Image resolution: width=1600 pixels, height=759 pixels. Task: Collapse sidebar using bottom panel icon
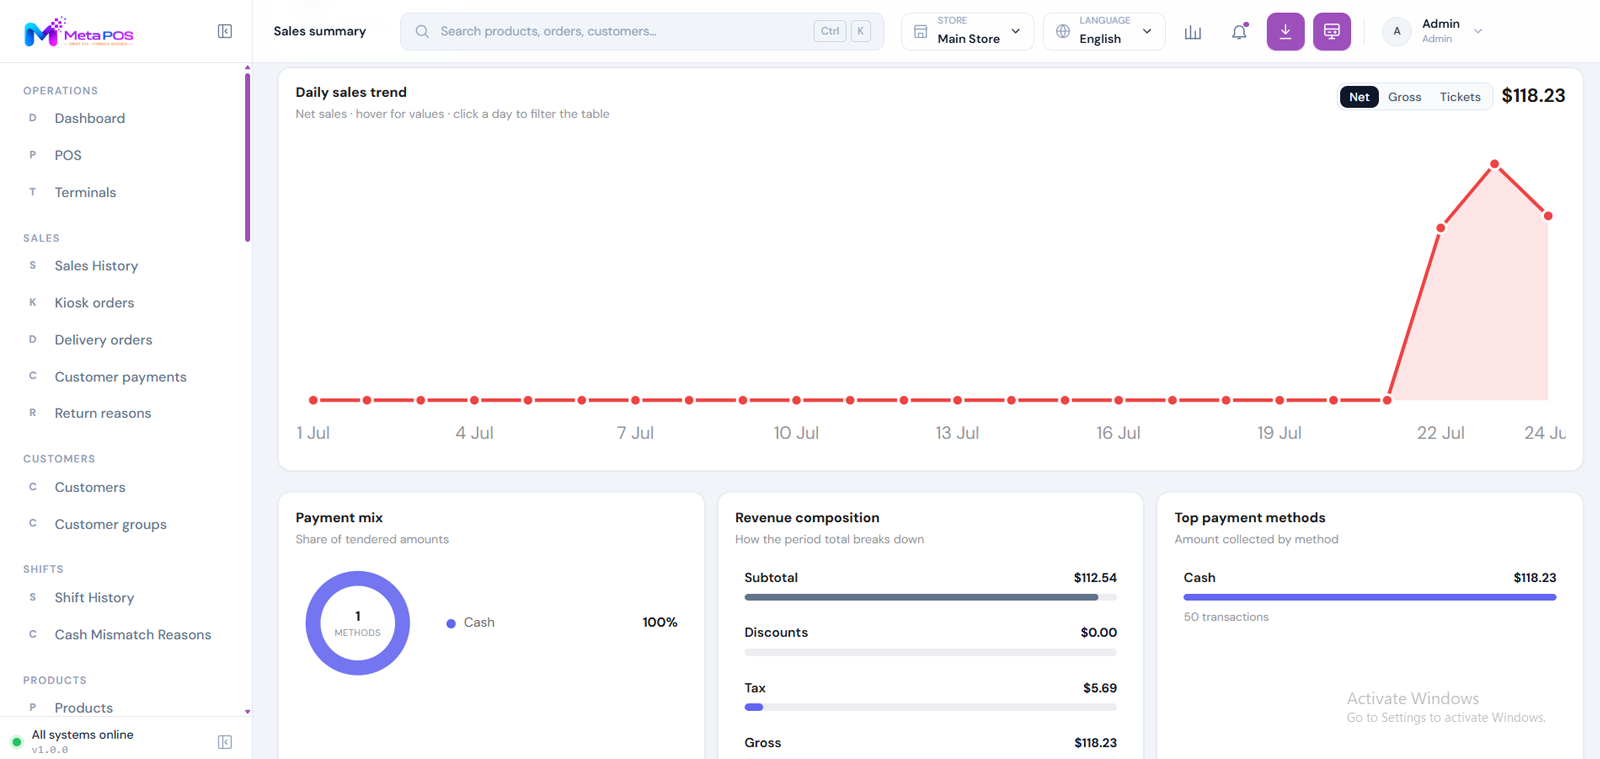tap(225, 742)
